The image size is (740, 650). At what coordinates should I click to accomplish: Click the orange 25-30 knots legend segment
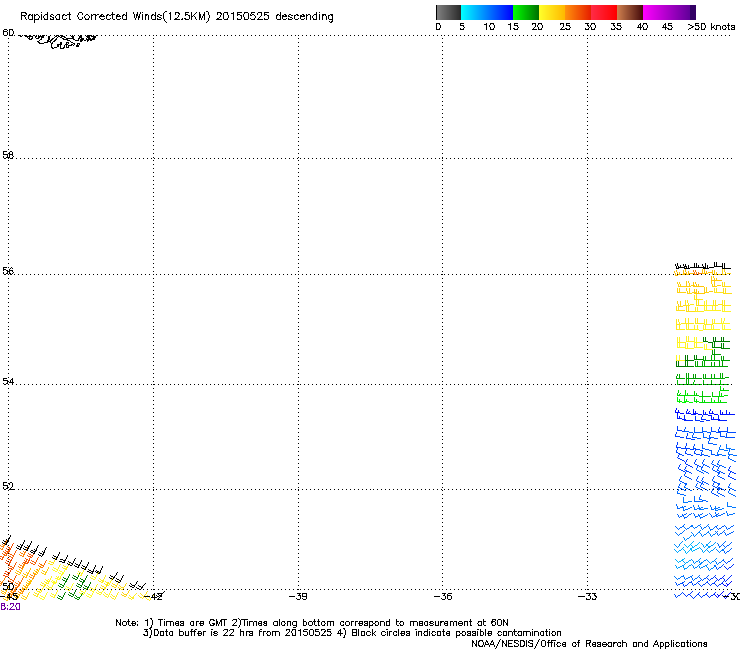point(578,12)
